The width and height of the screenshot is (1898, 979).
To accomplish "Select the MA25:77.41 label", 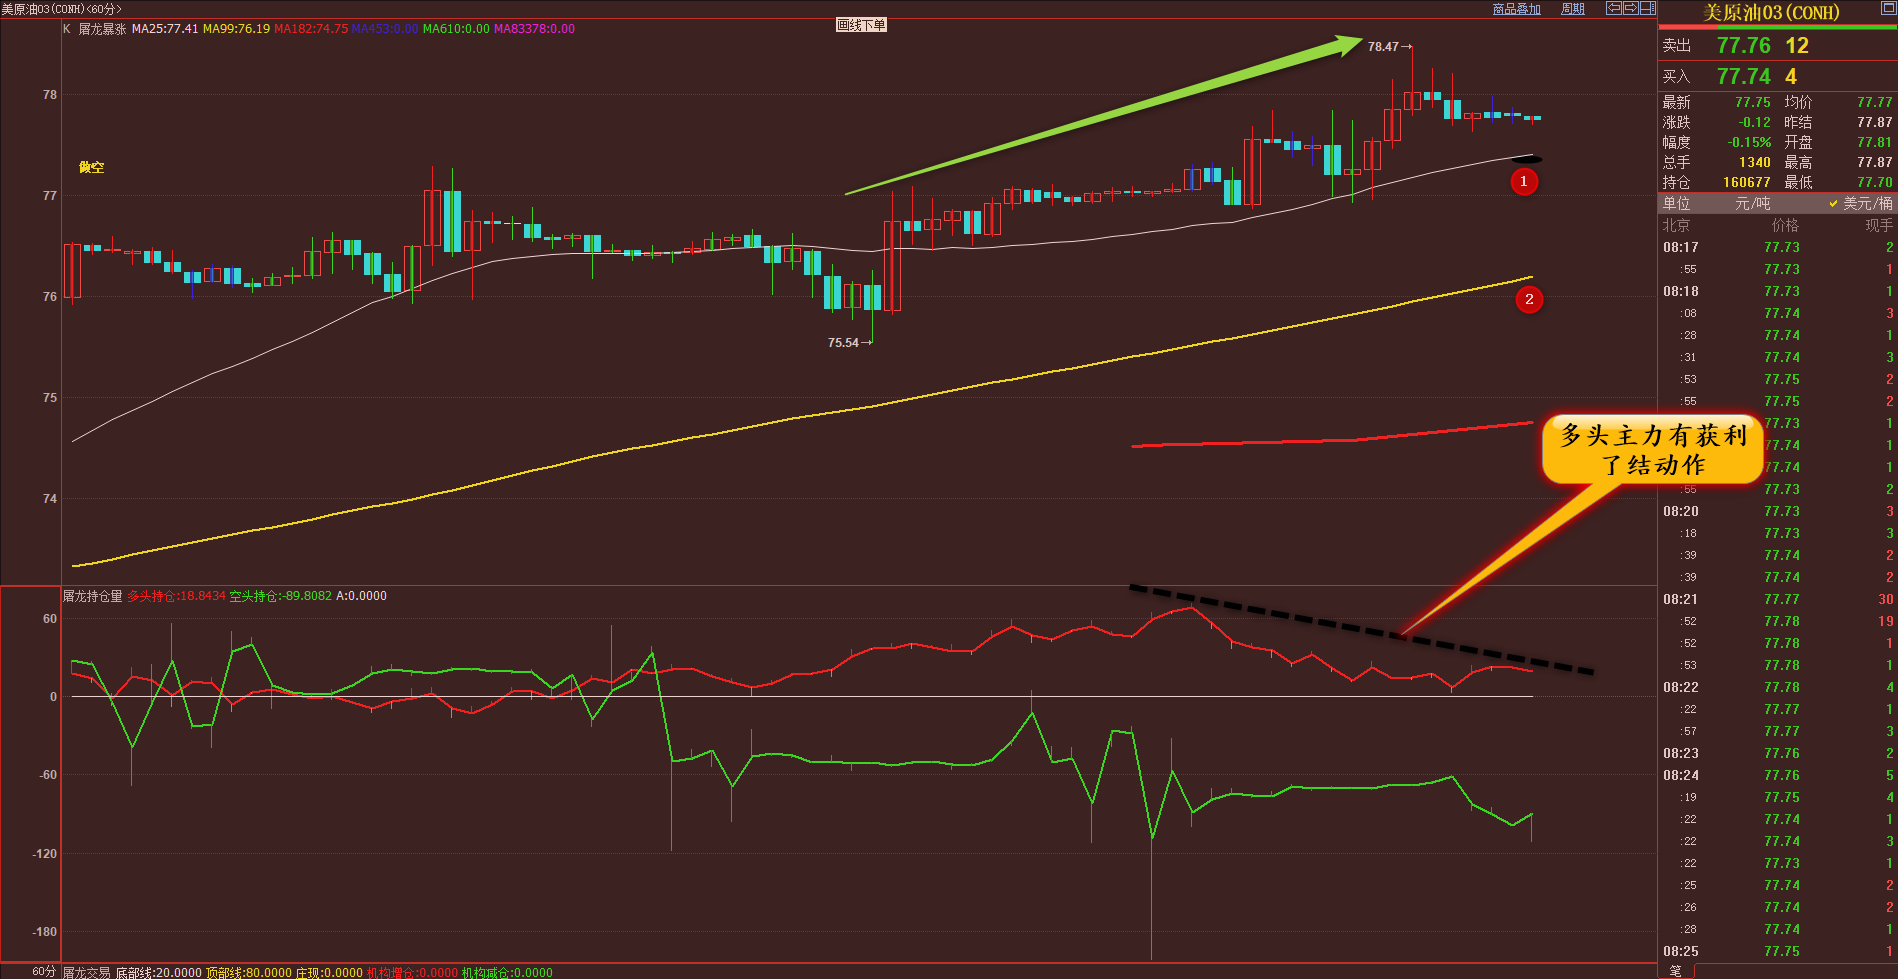I will 165,29.
